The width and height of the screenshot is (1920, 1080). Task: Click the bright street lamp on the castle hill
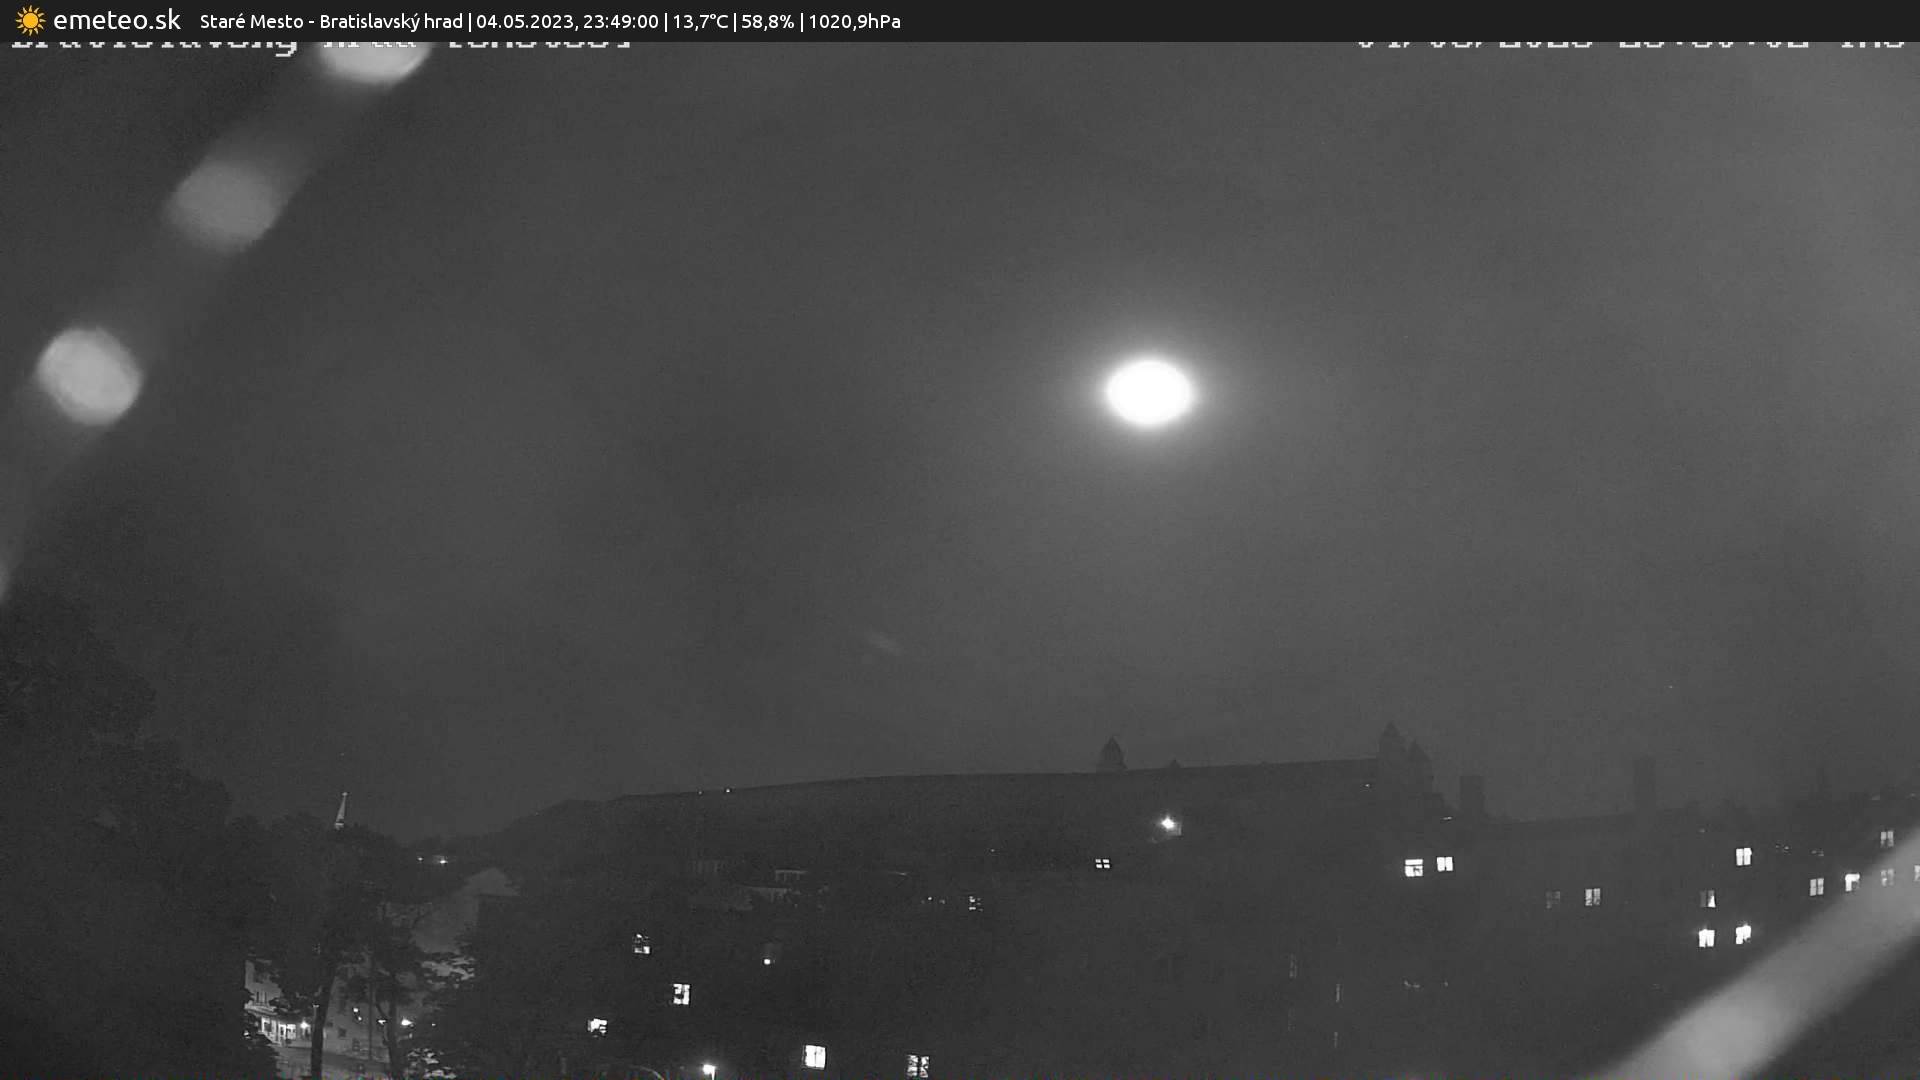[x=1168, y=824]
